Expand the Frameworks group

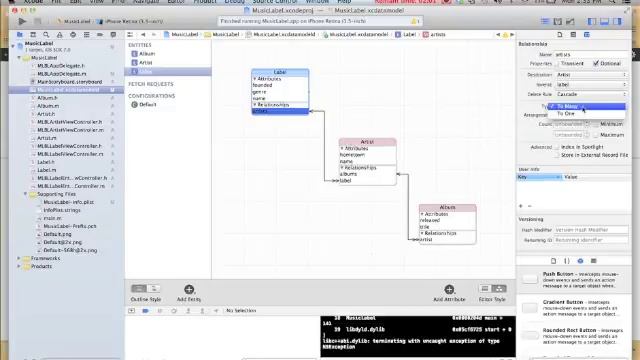coord(19,258)
